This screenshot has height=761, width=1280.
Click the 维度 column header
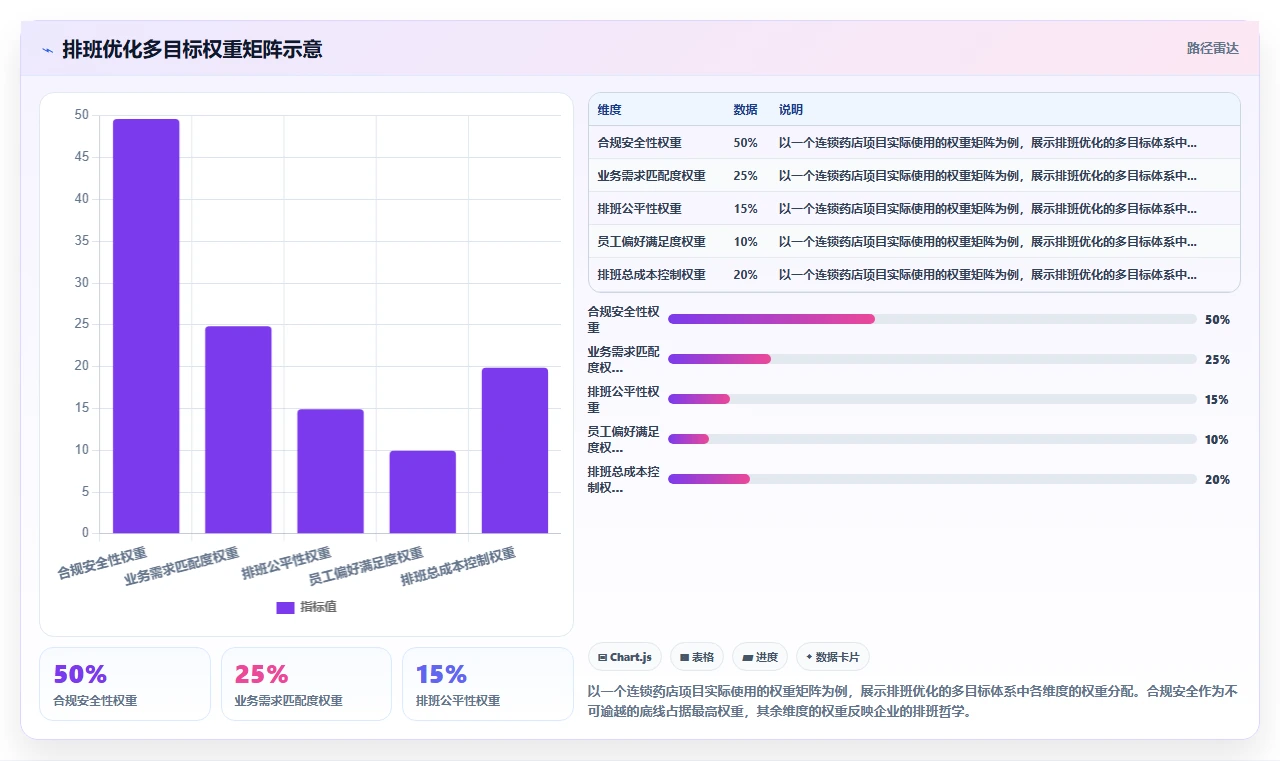point(609,110)
